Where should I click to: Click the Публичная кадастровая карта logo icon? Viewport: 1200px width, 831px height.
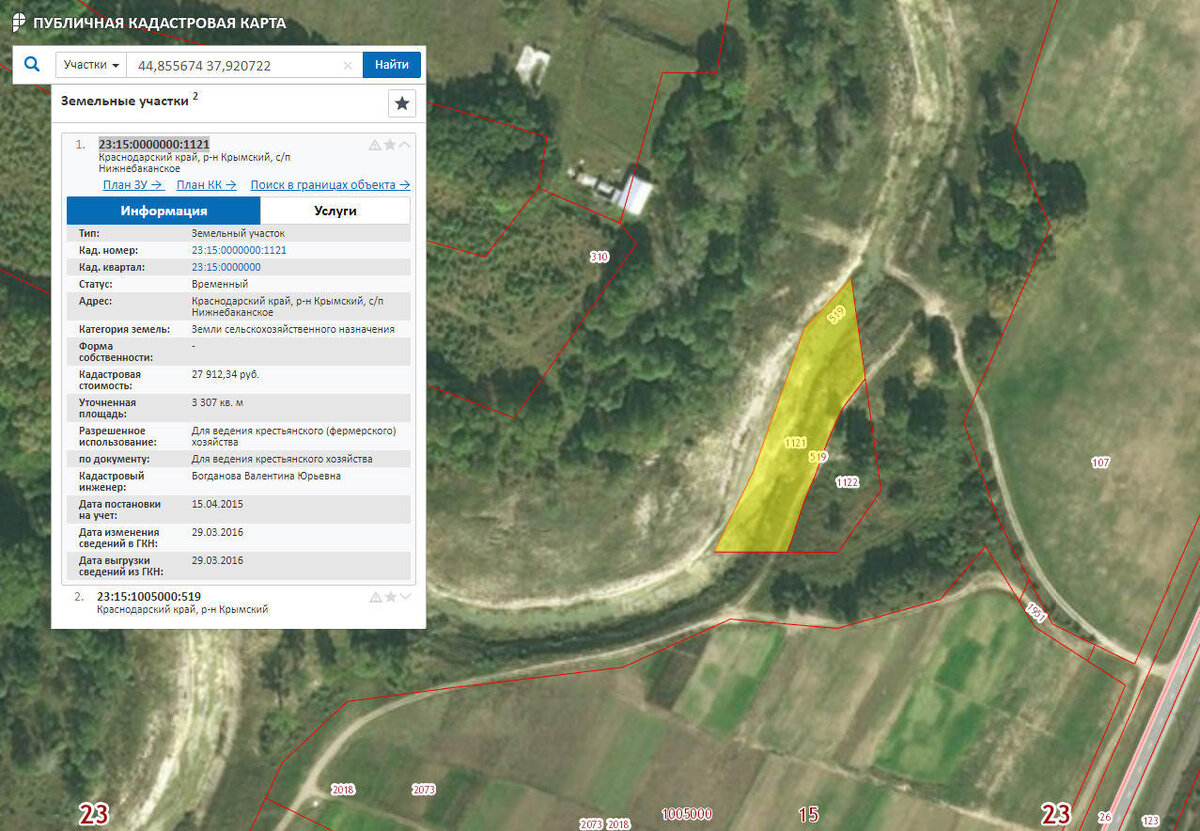18,22
